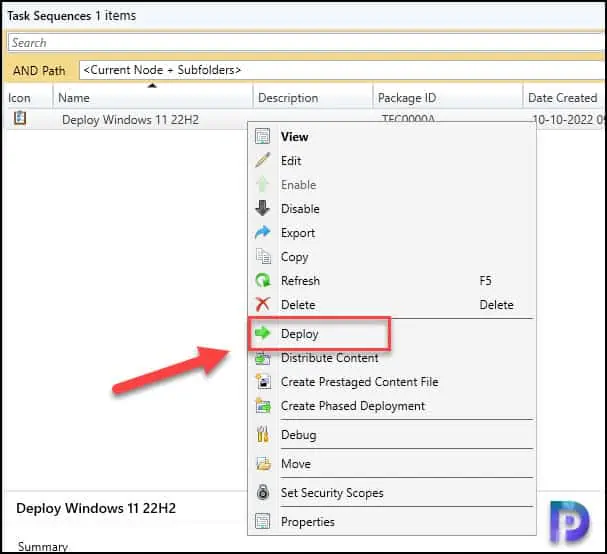This screenshot has height=554, width=607.
Task: Click the Move folder icon
Action: click(264, 463)
